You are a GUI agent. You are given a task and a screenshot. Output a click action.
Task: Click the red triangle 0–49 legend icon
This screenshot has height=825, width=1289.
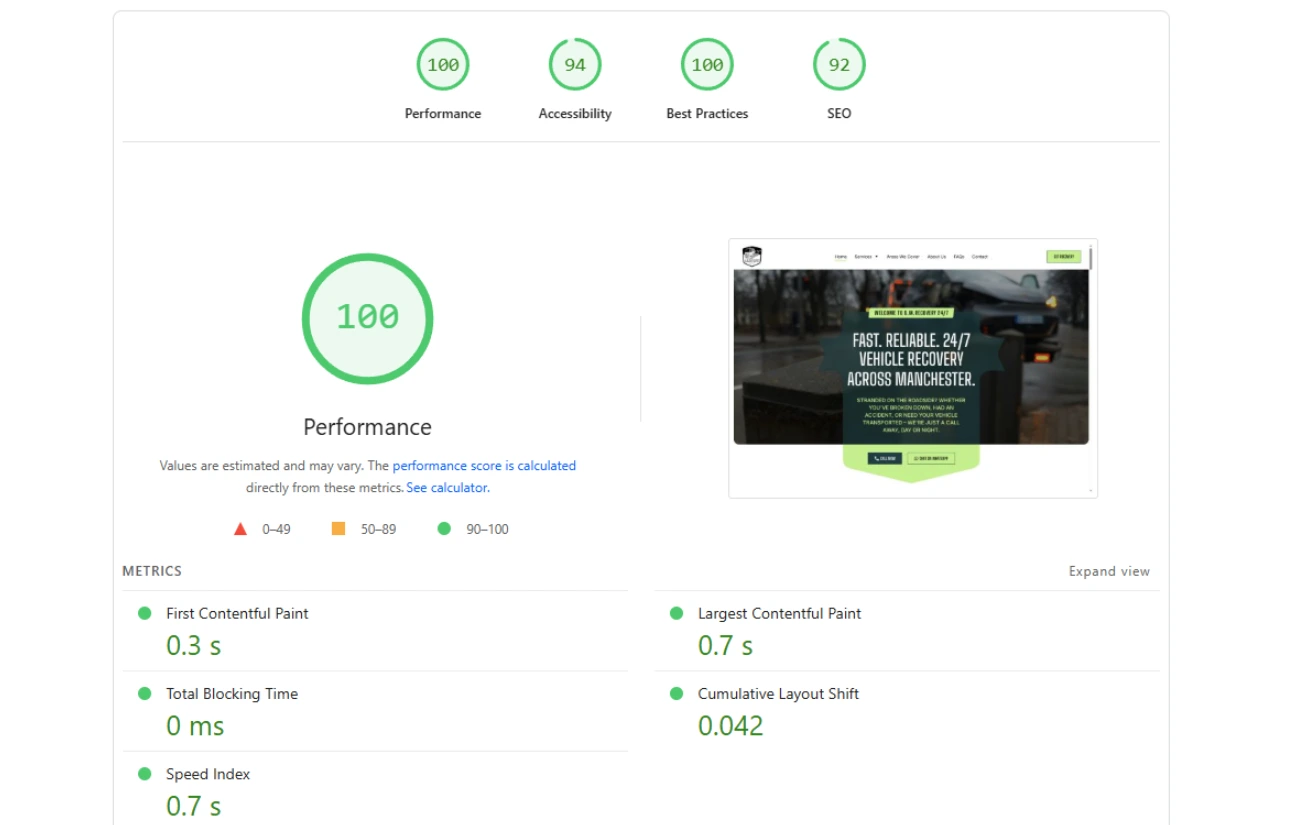[x=240, y=529]
